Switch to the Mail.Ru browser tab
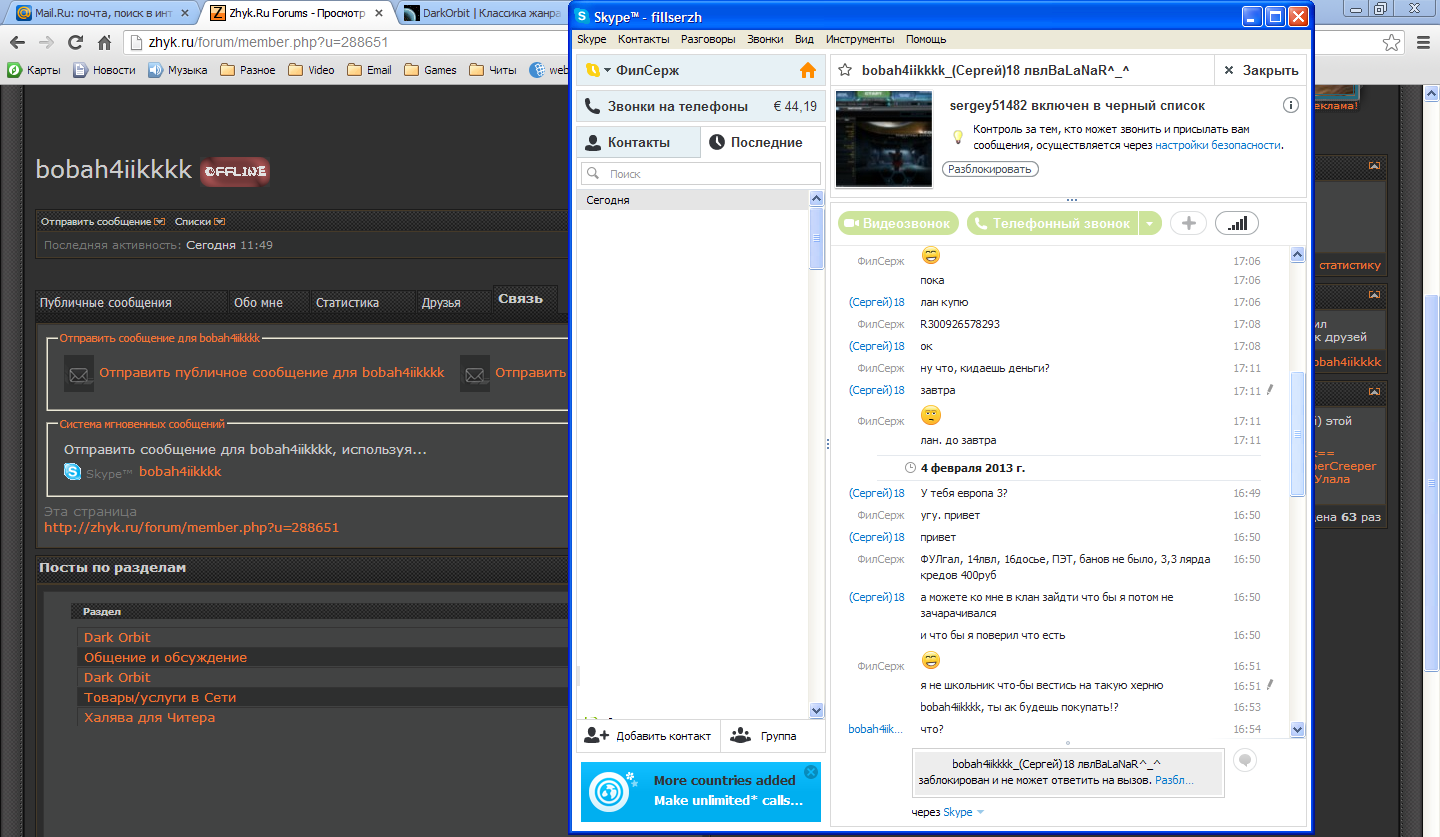Viewport: 1440px width, 837px height. tap(102, 14)
